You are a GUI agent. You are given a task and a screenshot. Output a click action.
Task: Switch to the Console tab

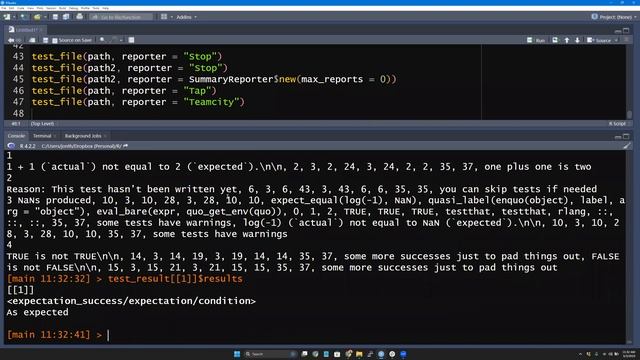click(x=16, y=136)
